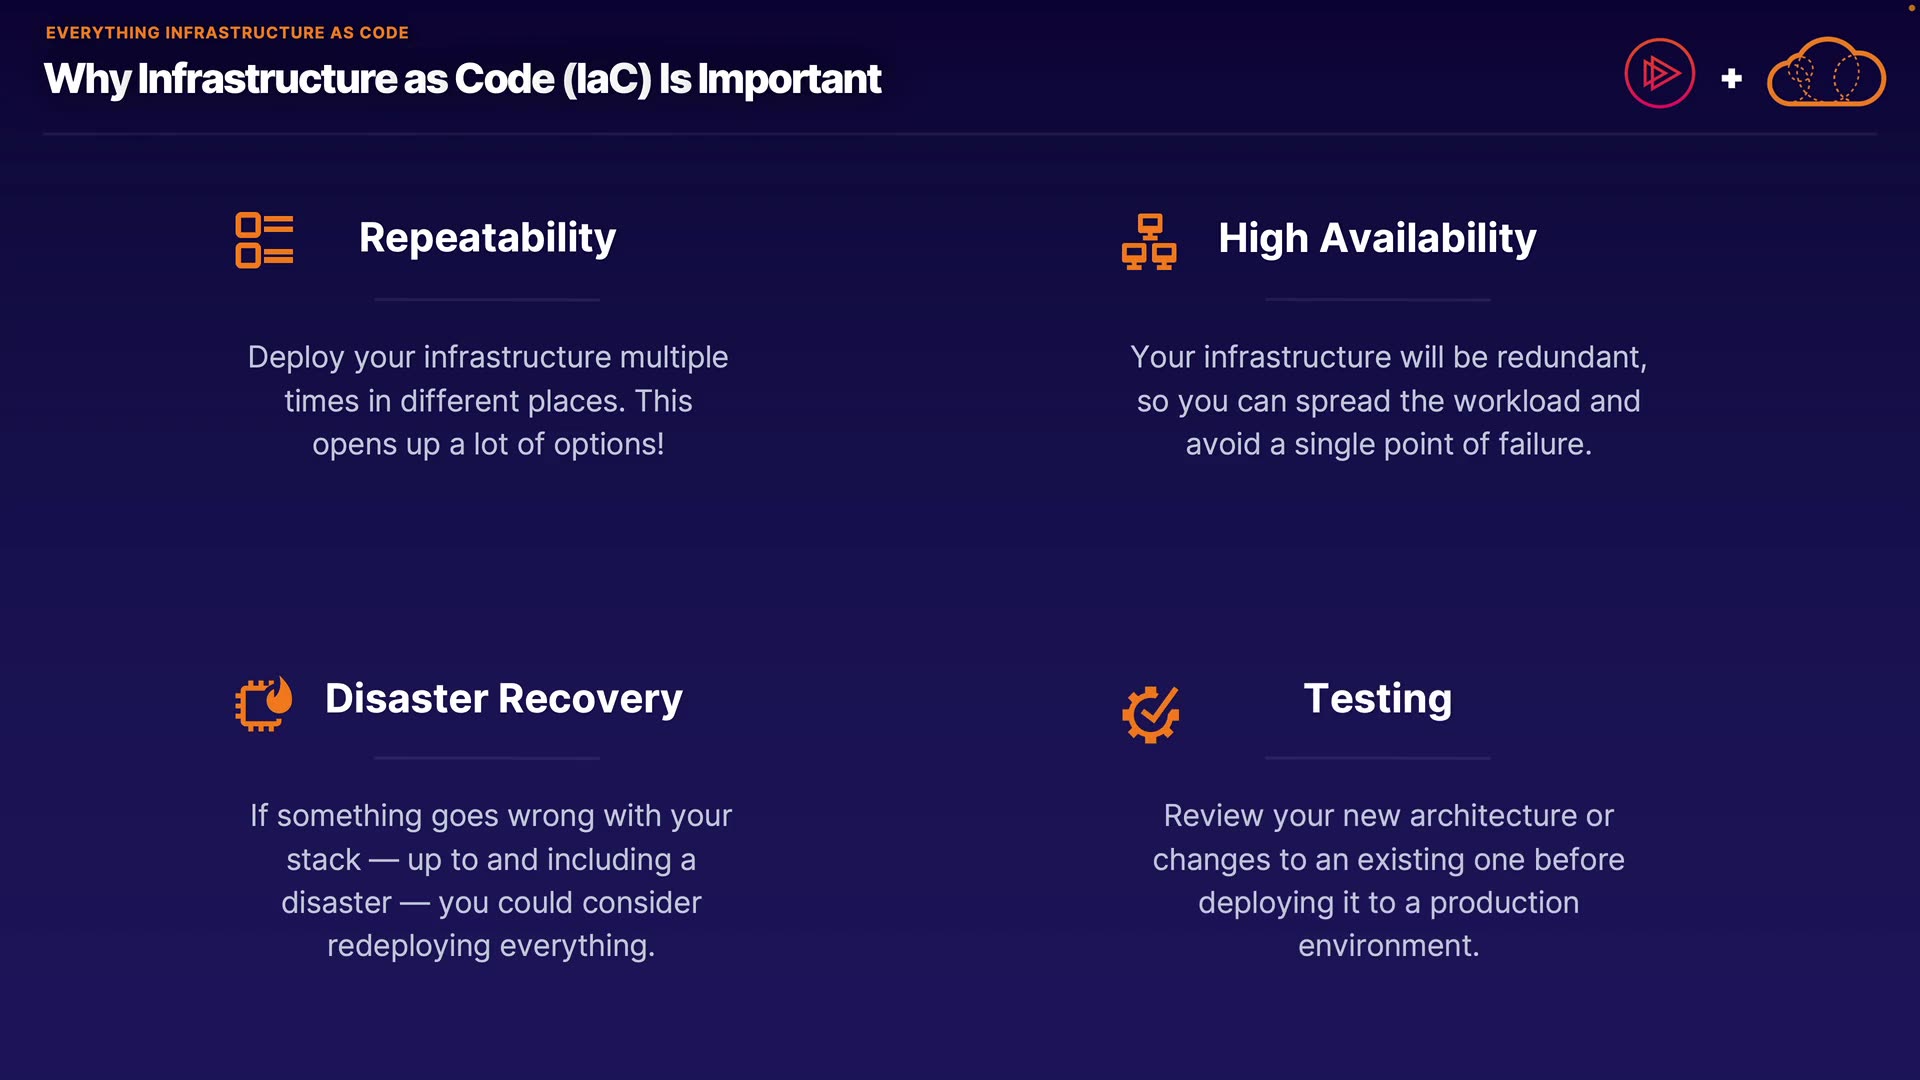Click the paragraph about deploying infrastructure multiple times
The image size is (1920, 1080).
pos(488,401)
